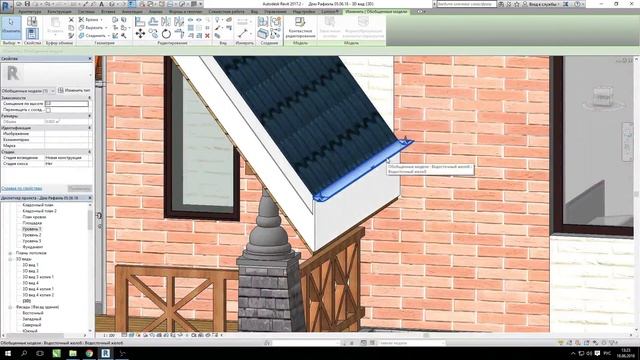Select Mirror – Draw Axis tool
The height and width of the screenshot is (360, 640).
(179, 22)
